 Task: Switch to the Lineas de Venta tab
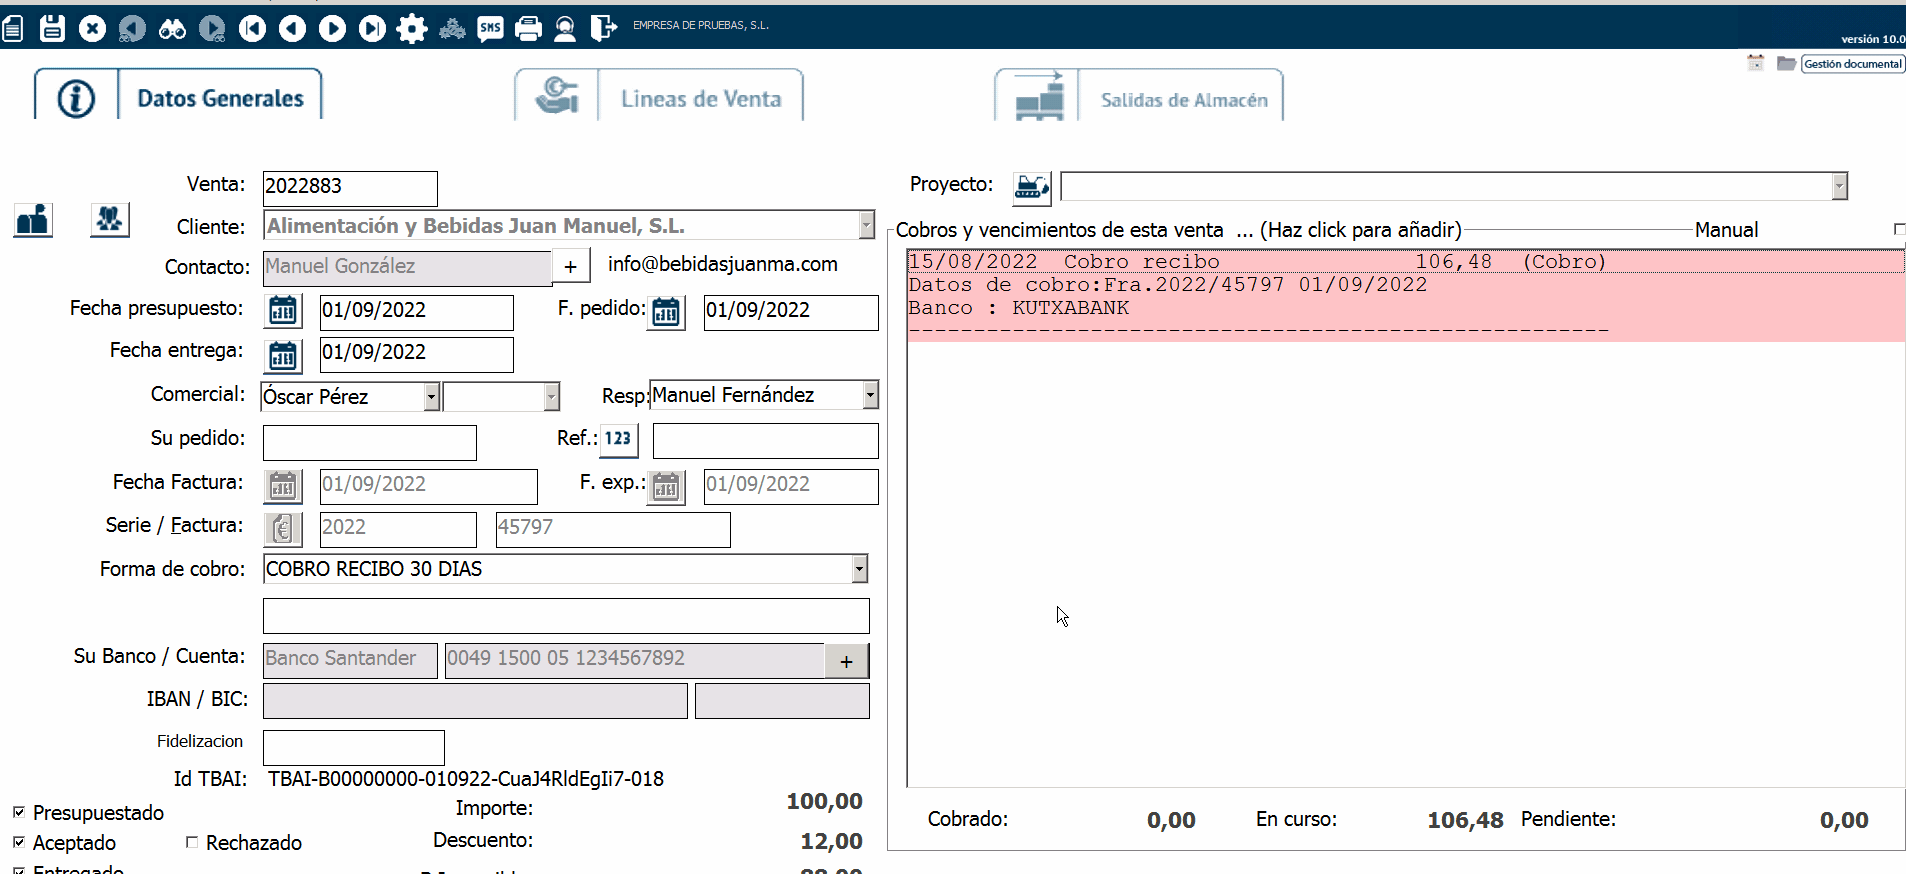tap(700, 98)
